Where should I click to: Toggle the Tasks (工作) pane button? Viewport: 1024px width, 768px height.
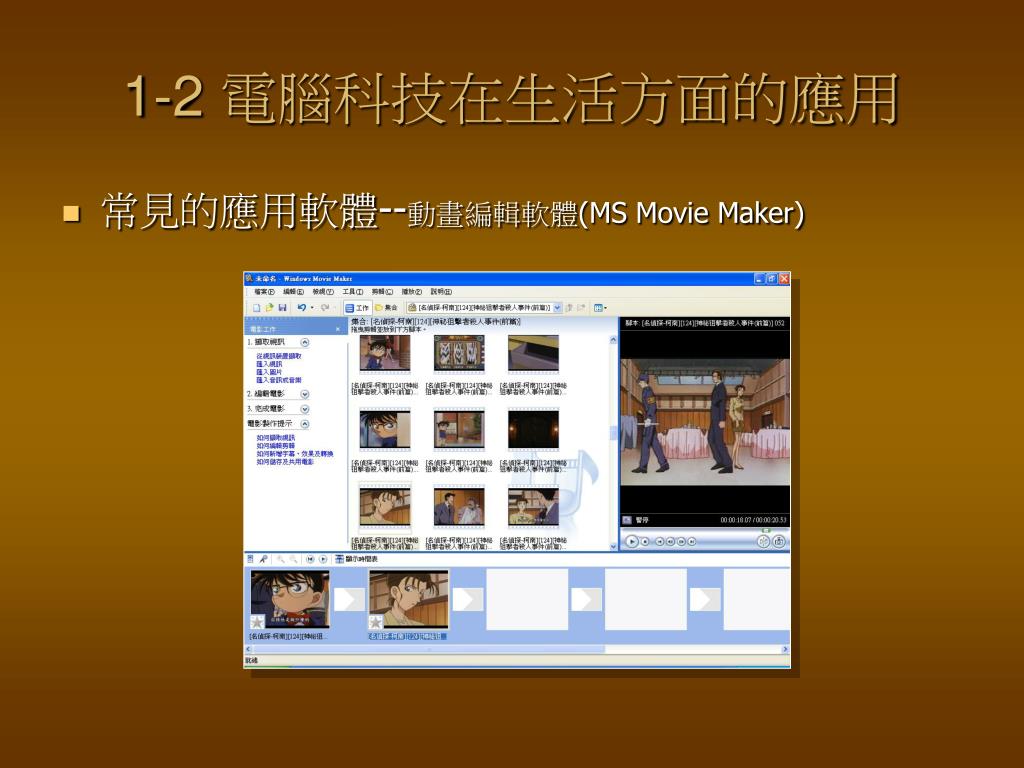tap(357, 308)
